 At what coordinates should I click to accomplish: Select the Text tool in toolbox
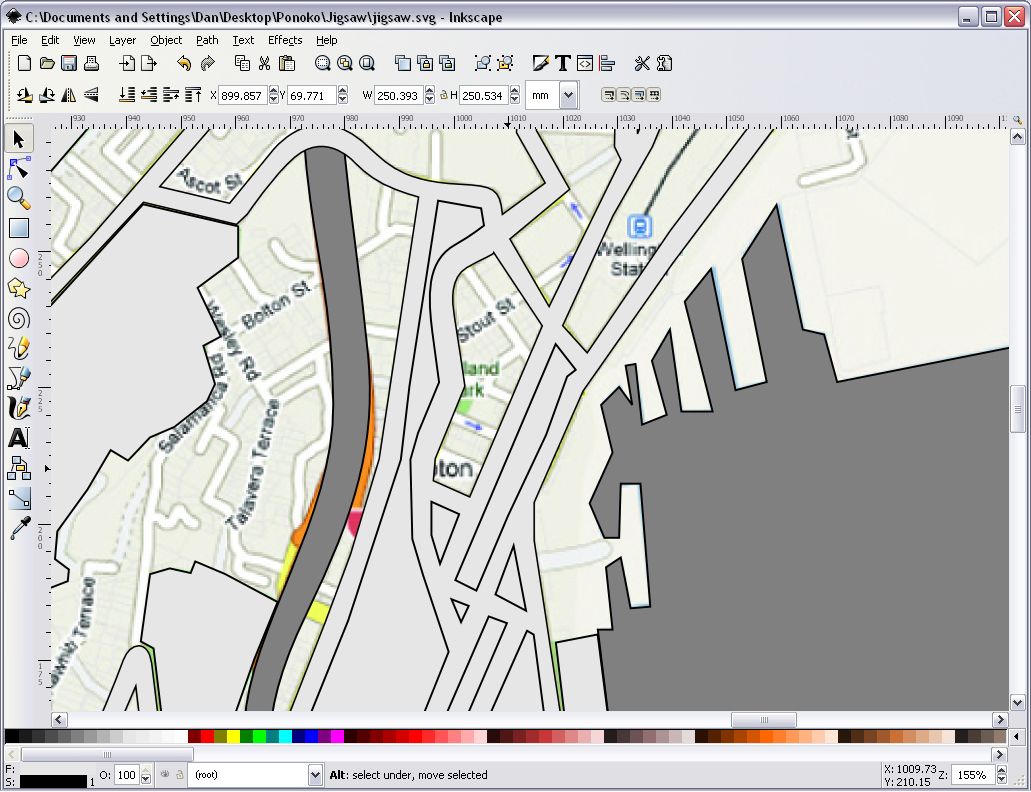19,438
